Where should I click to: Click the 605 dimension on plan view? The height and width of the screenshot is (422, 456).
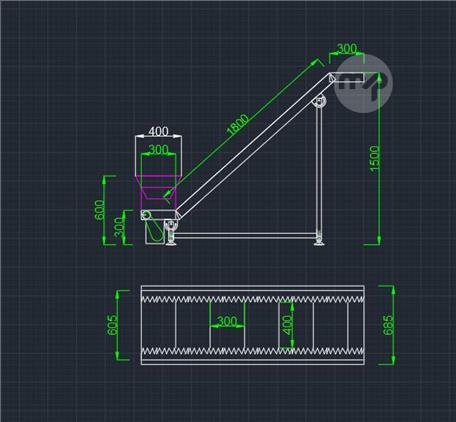[x=112, y=325]
